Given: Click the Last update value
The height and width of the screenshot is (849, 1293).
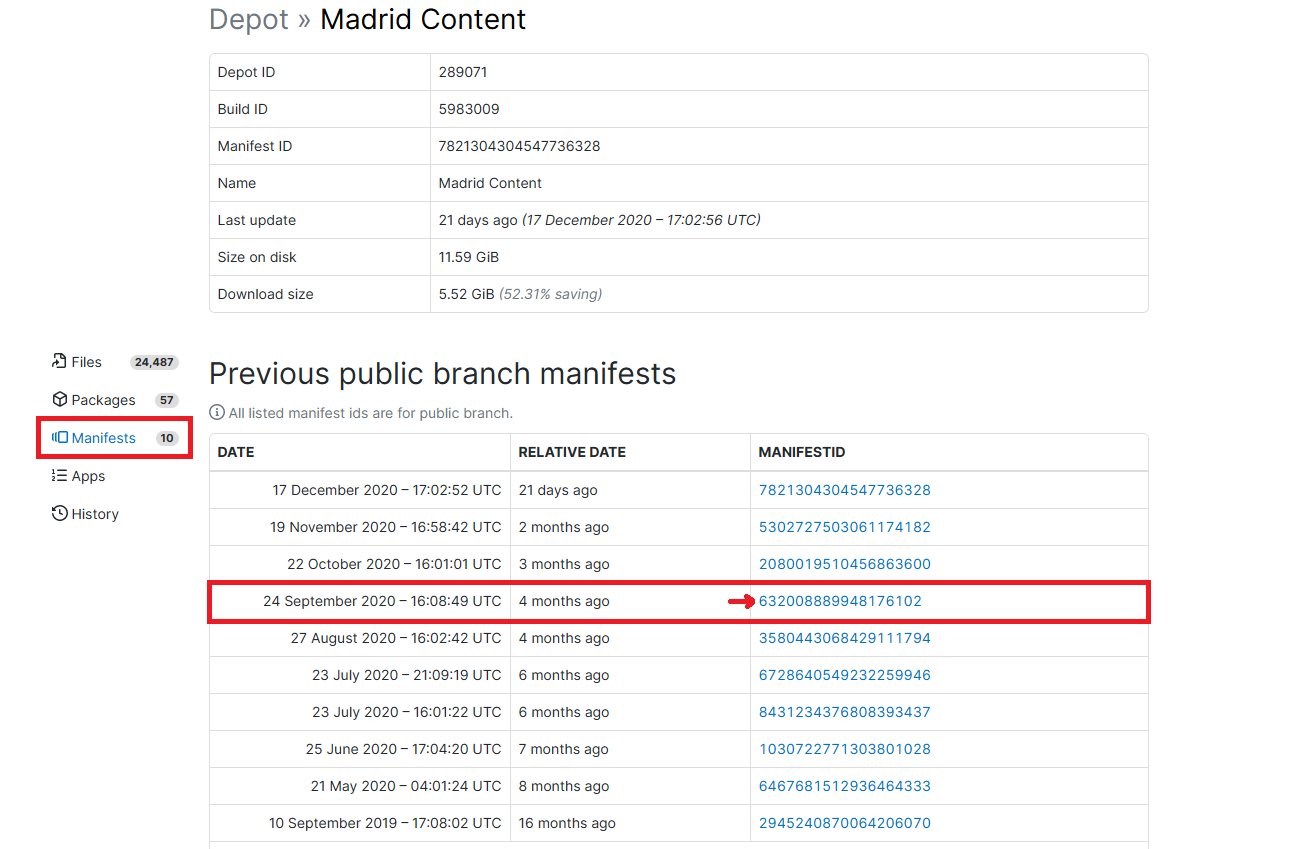Looking at the screenshot, I should coord(600,220).
